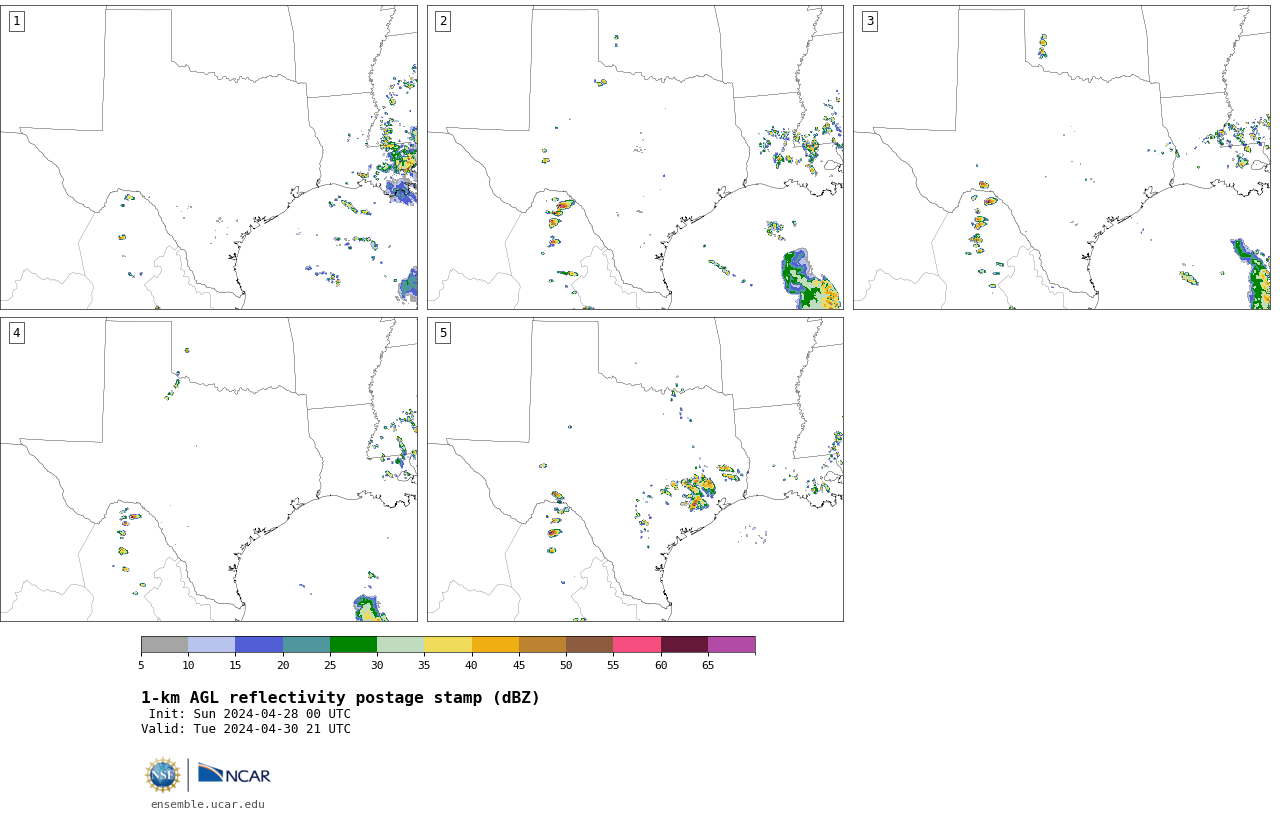Click the colorbar tick label '65'
The width and height of the screenshot is (1280, 815).
(708, 665)
